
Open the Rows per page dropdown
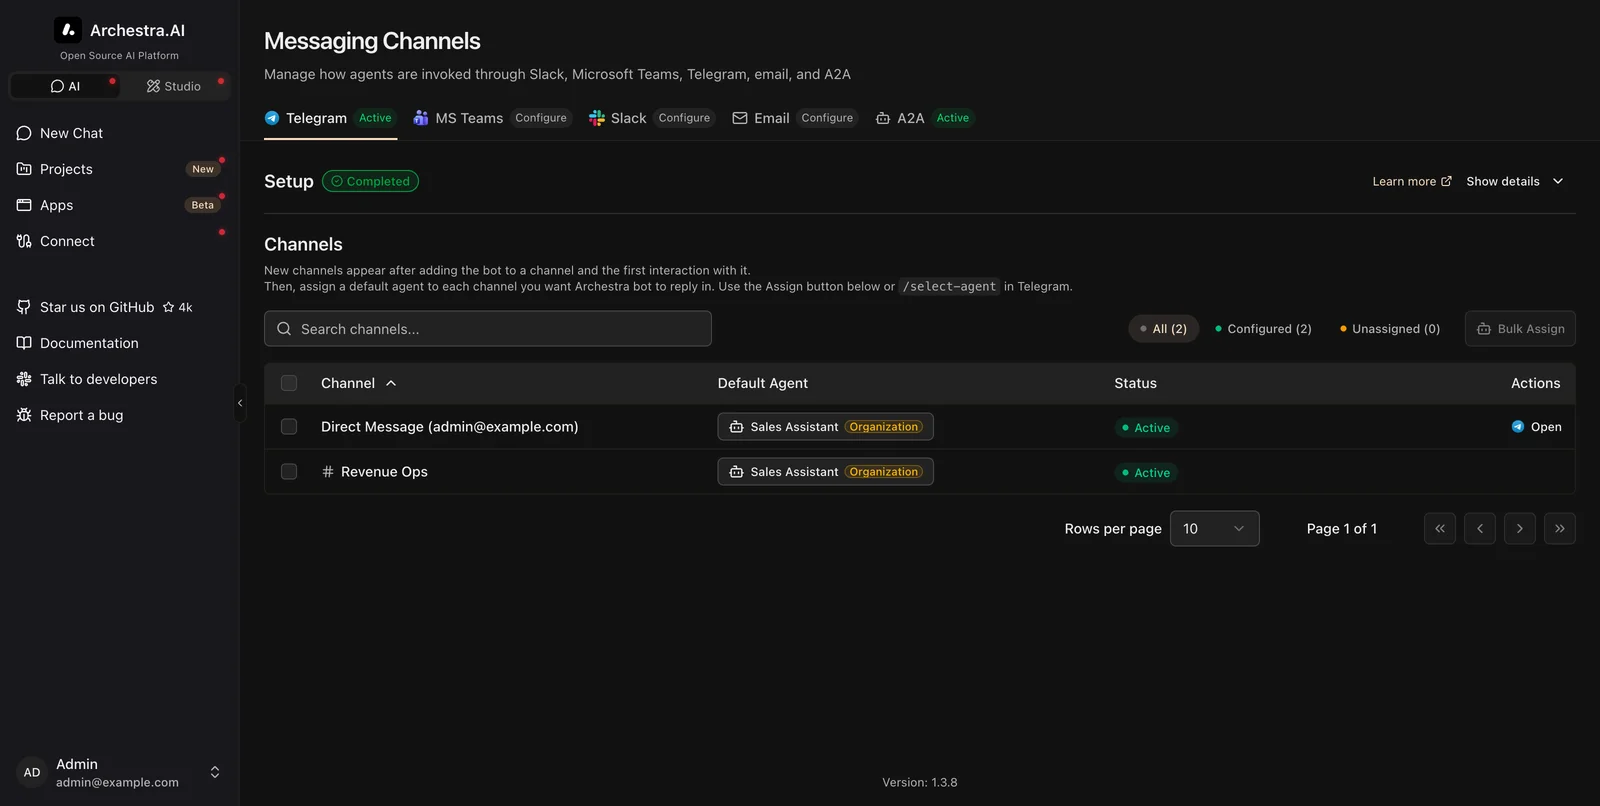coord(1214,529)
